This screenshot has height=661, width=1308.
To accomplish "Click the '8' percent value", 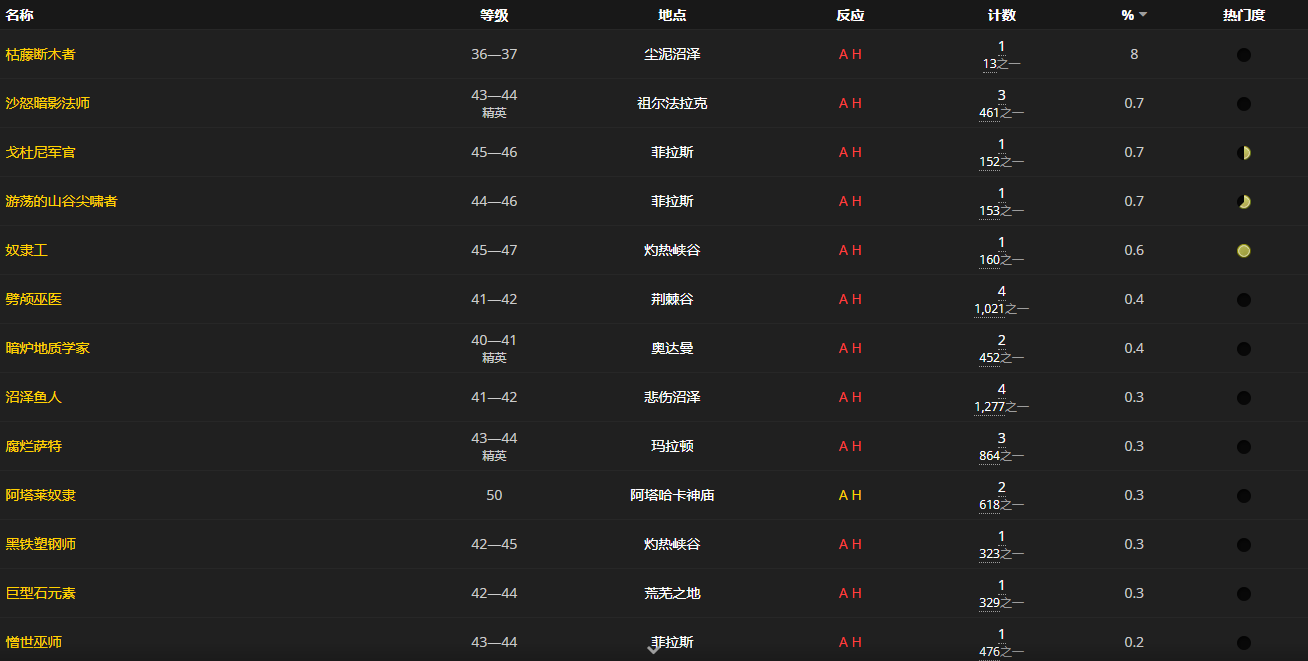I will click(1134, 54).
